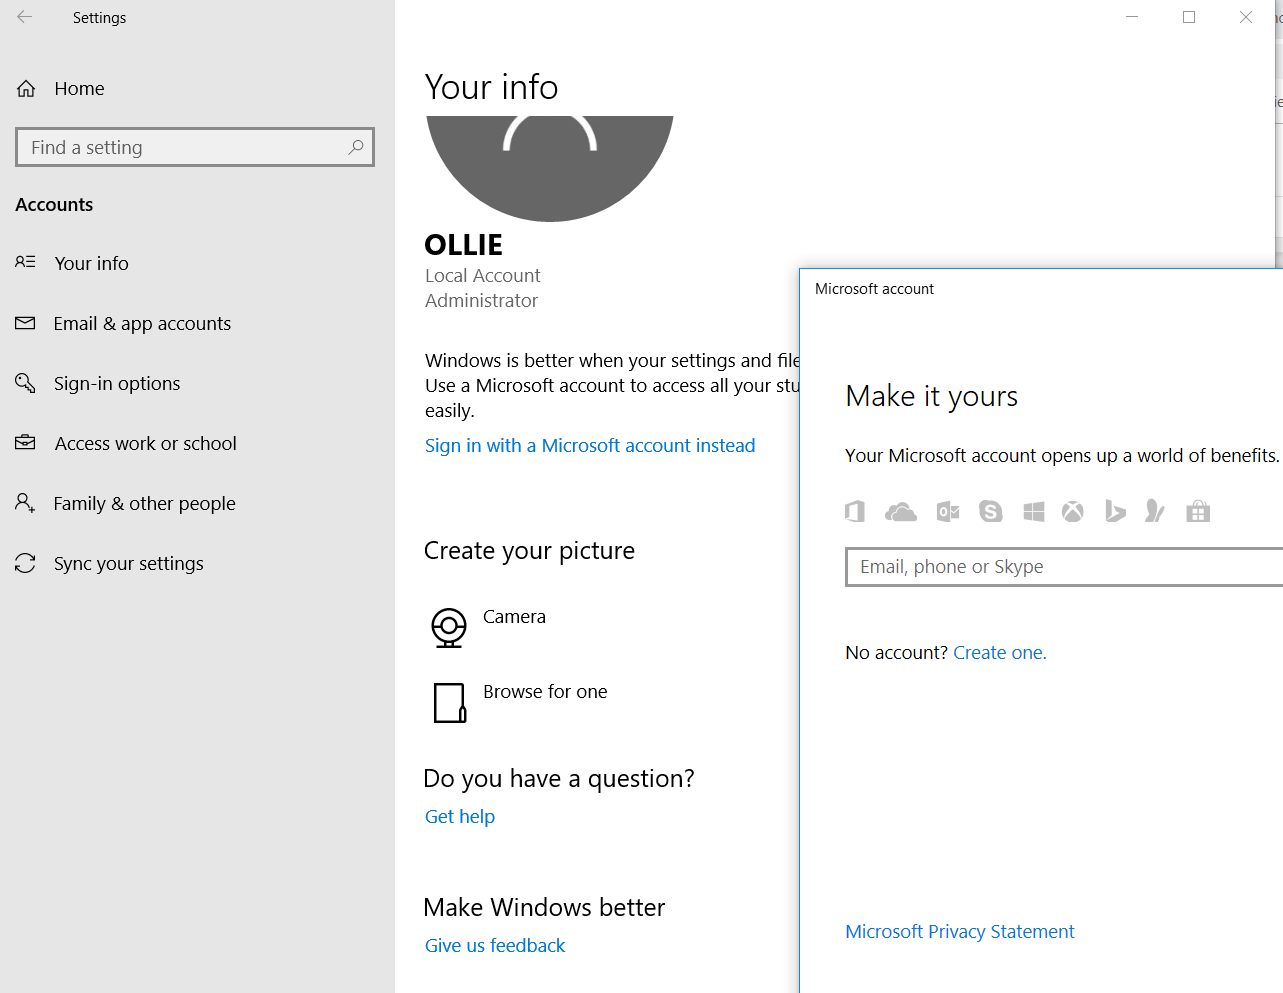Open the Home icon in sidebar

[26, 89]
